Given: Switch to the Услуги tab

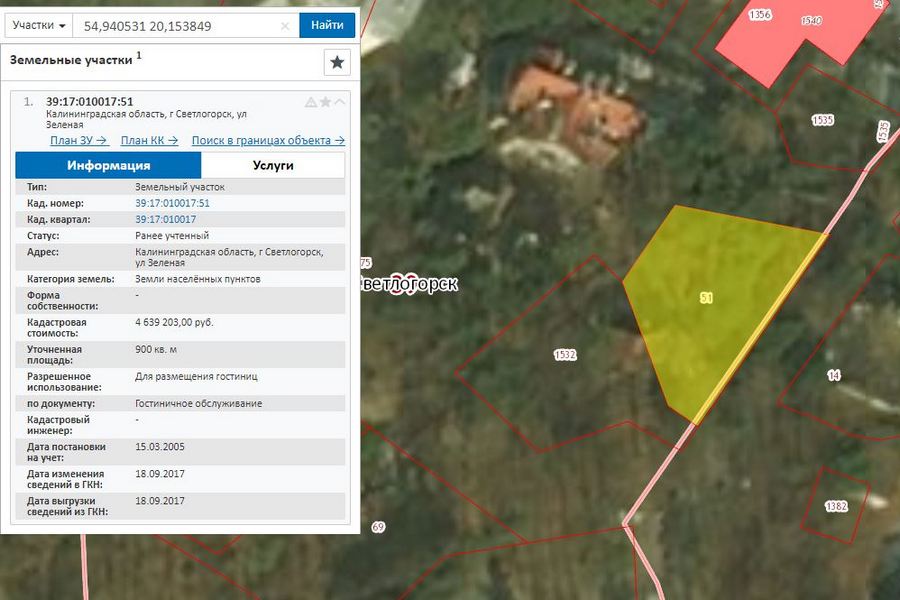Looking at the screenshot, I should 273,166.
